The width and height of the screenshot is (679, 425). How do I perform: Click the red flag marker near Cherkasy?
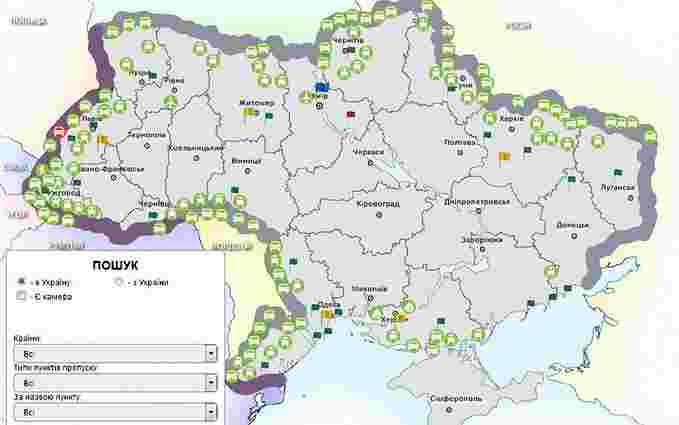[x=351, y=115]
